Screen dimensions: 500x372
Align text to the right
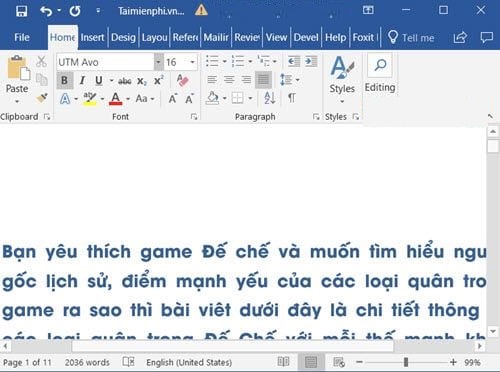point(246,80)
